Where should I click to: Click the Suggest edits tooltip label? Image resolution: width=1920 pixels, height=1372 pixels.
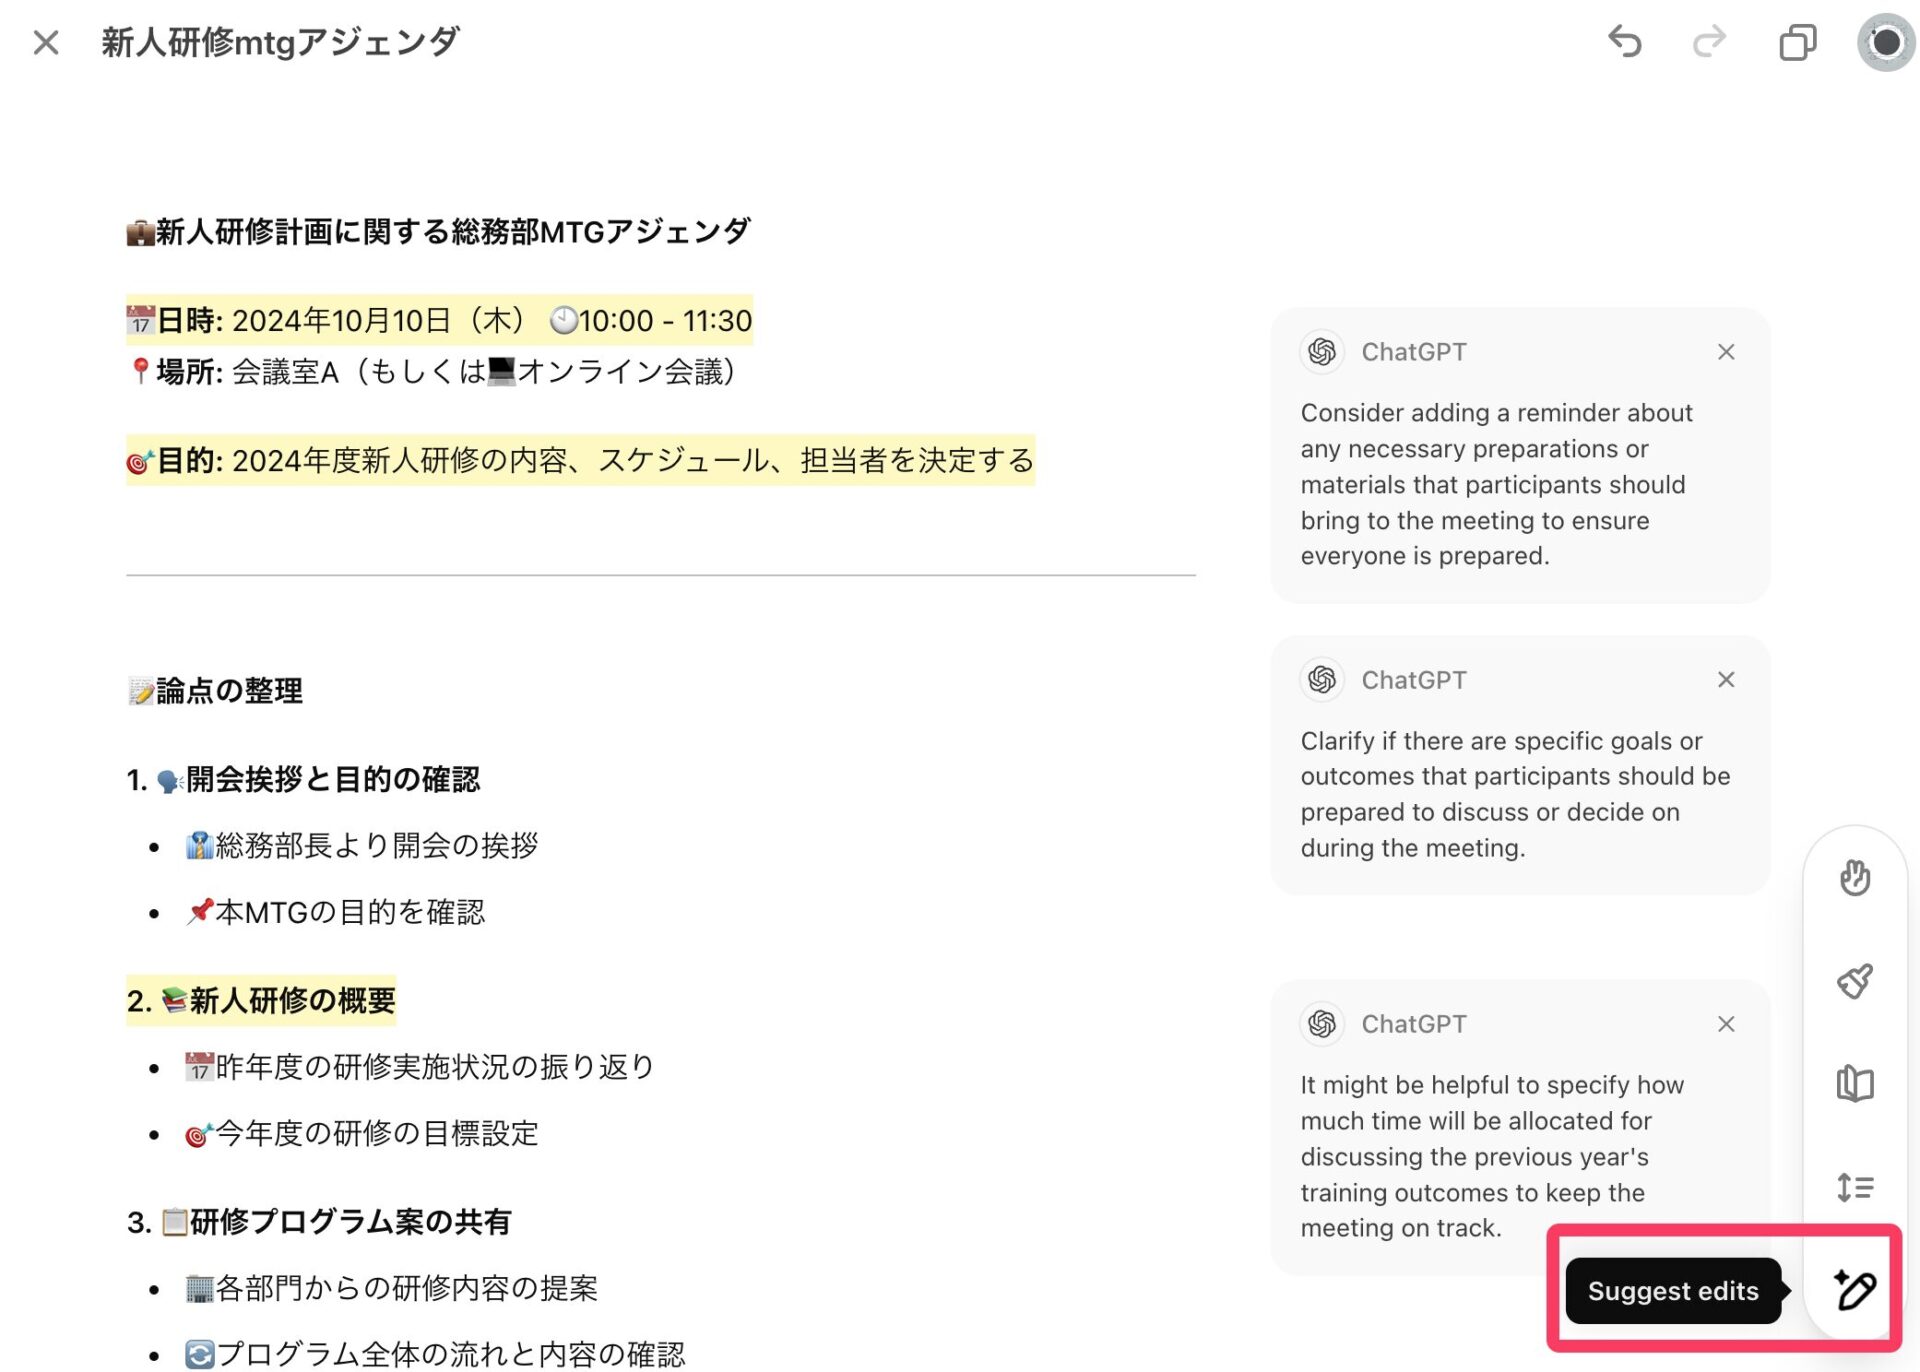tap(1672, 1291)
